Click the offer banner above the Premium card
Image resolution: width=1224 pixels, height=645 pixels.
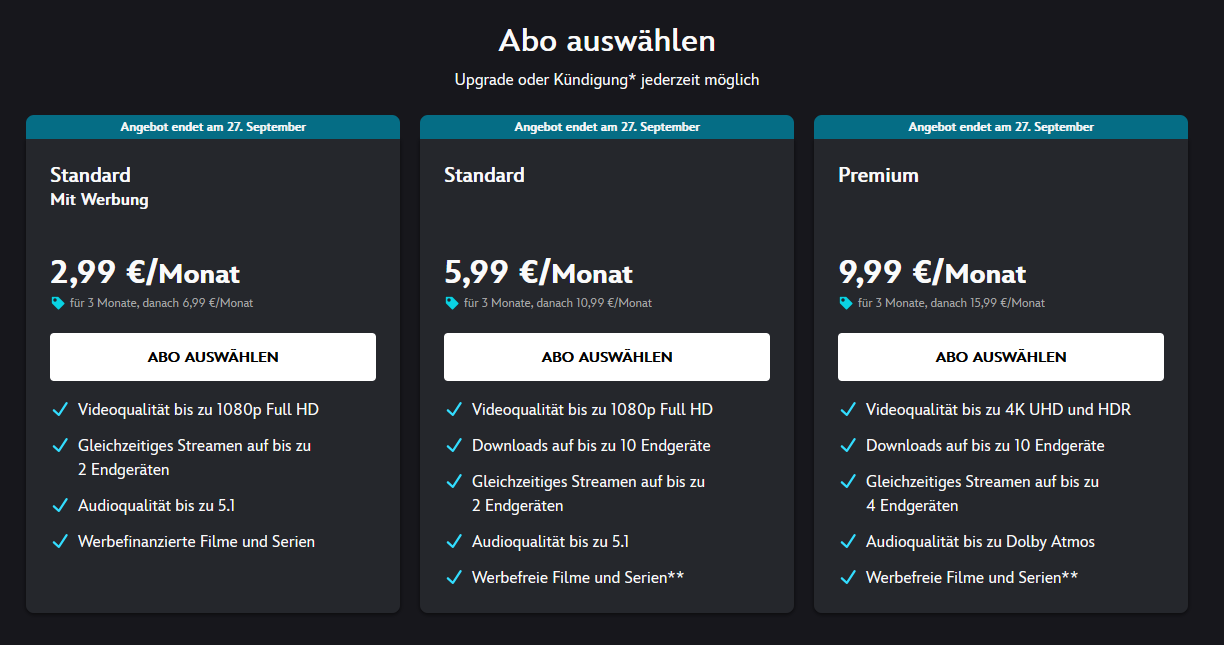click(x=1000, y=127)
